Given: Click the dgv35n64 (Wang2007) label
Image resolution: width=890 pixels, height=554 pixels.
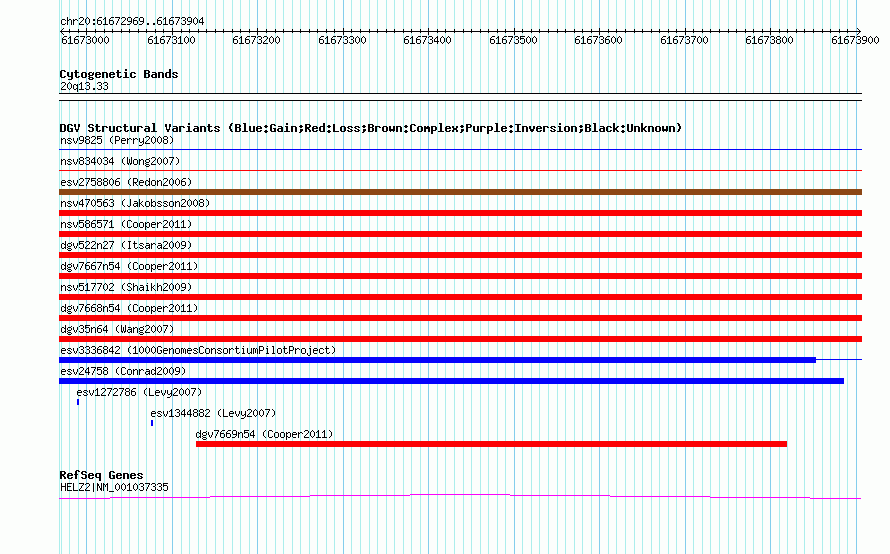Looking at the screenshot, I should tap(117, 329).
